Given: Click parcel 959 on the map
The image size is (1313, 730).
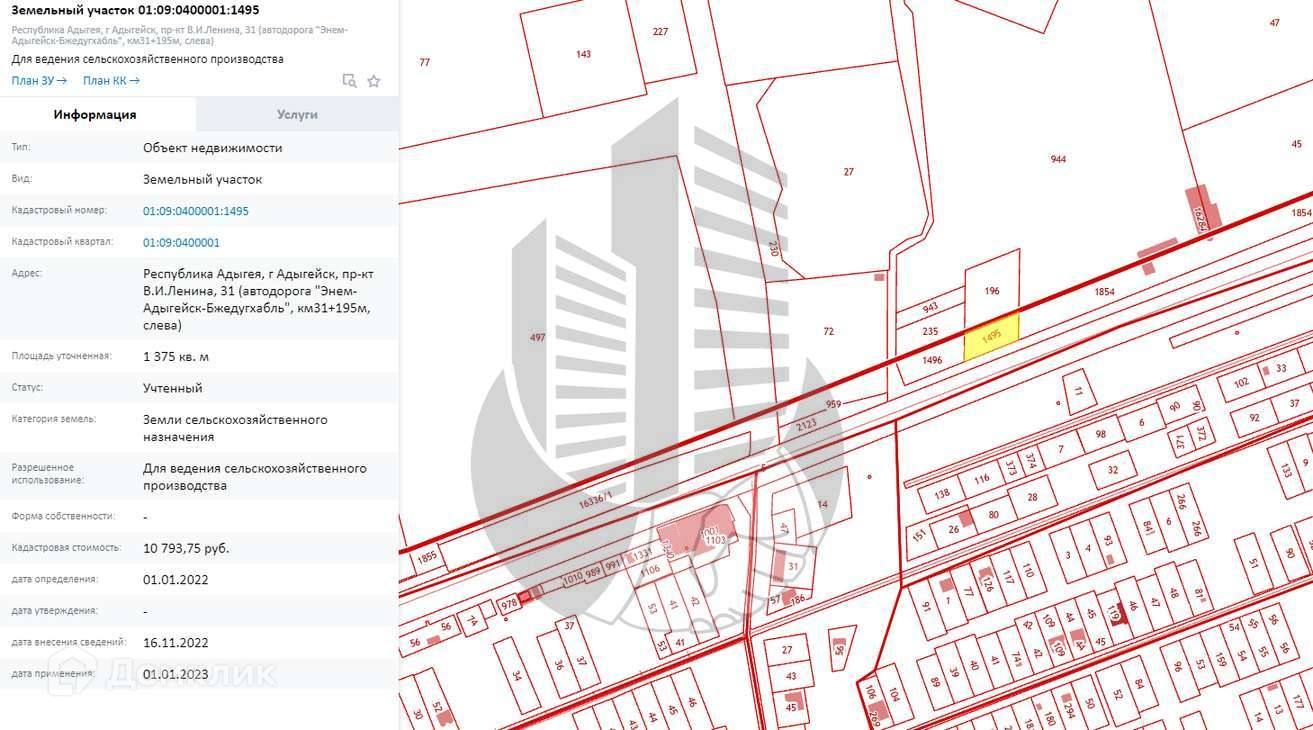Looking at the screenshot, I should click(x=833, y=404).
